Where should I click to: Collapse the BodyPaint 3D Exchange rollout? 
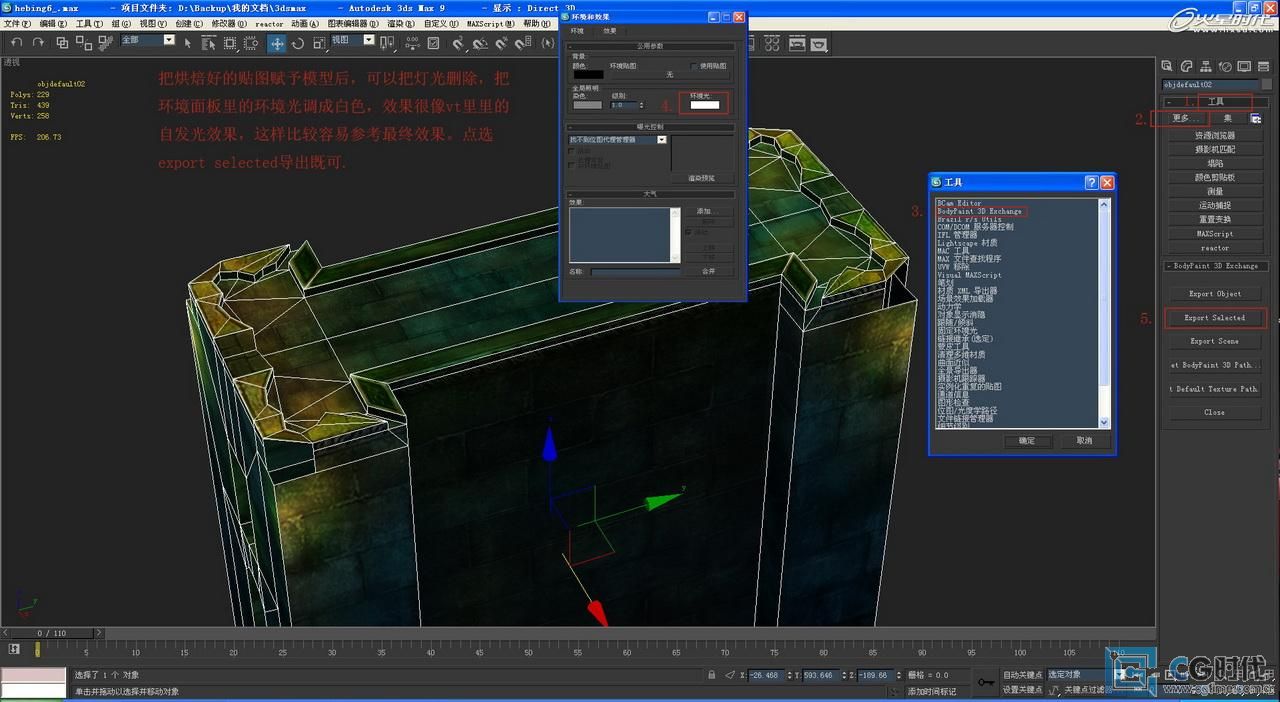click(x=1214, y=266)
